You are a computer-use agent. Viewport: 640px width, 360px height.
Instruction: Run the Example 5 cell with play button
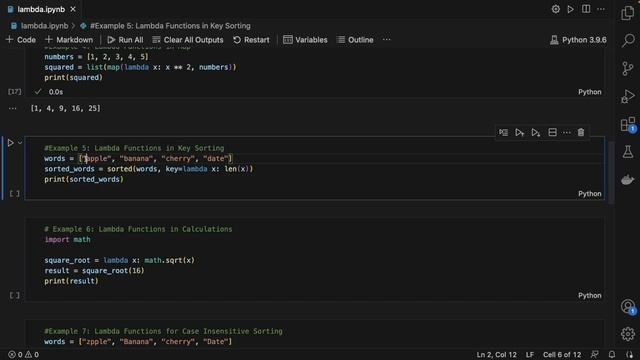point(11,143)
